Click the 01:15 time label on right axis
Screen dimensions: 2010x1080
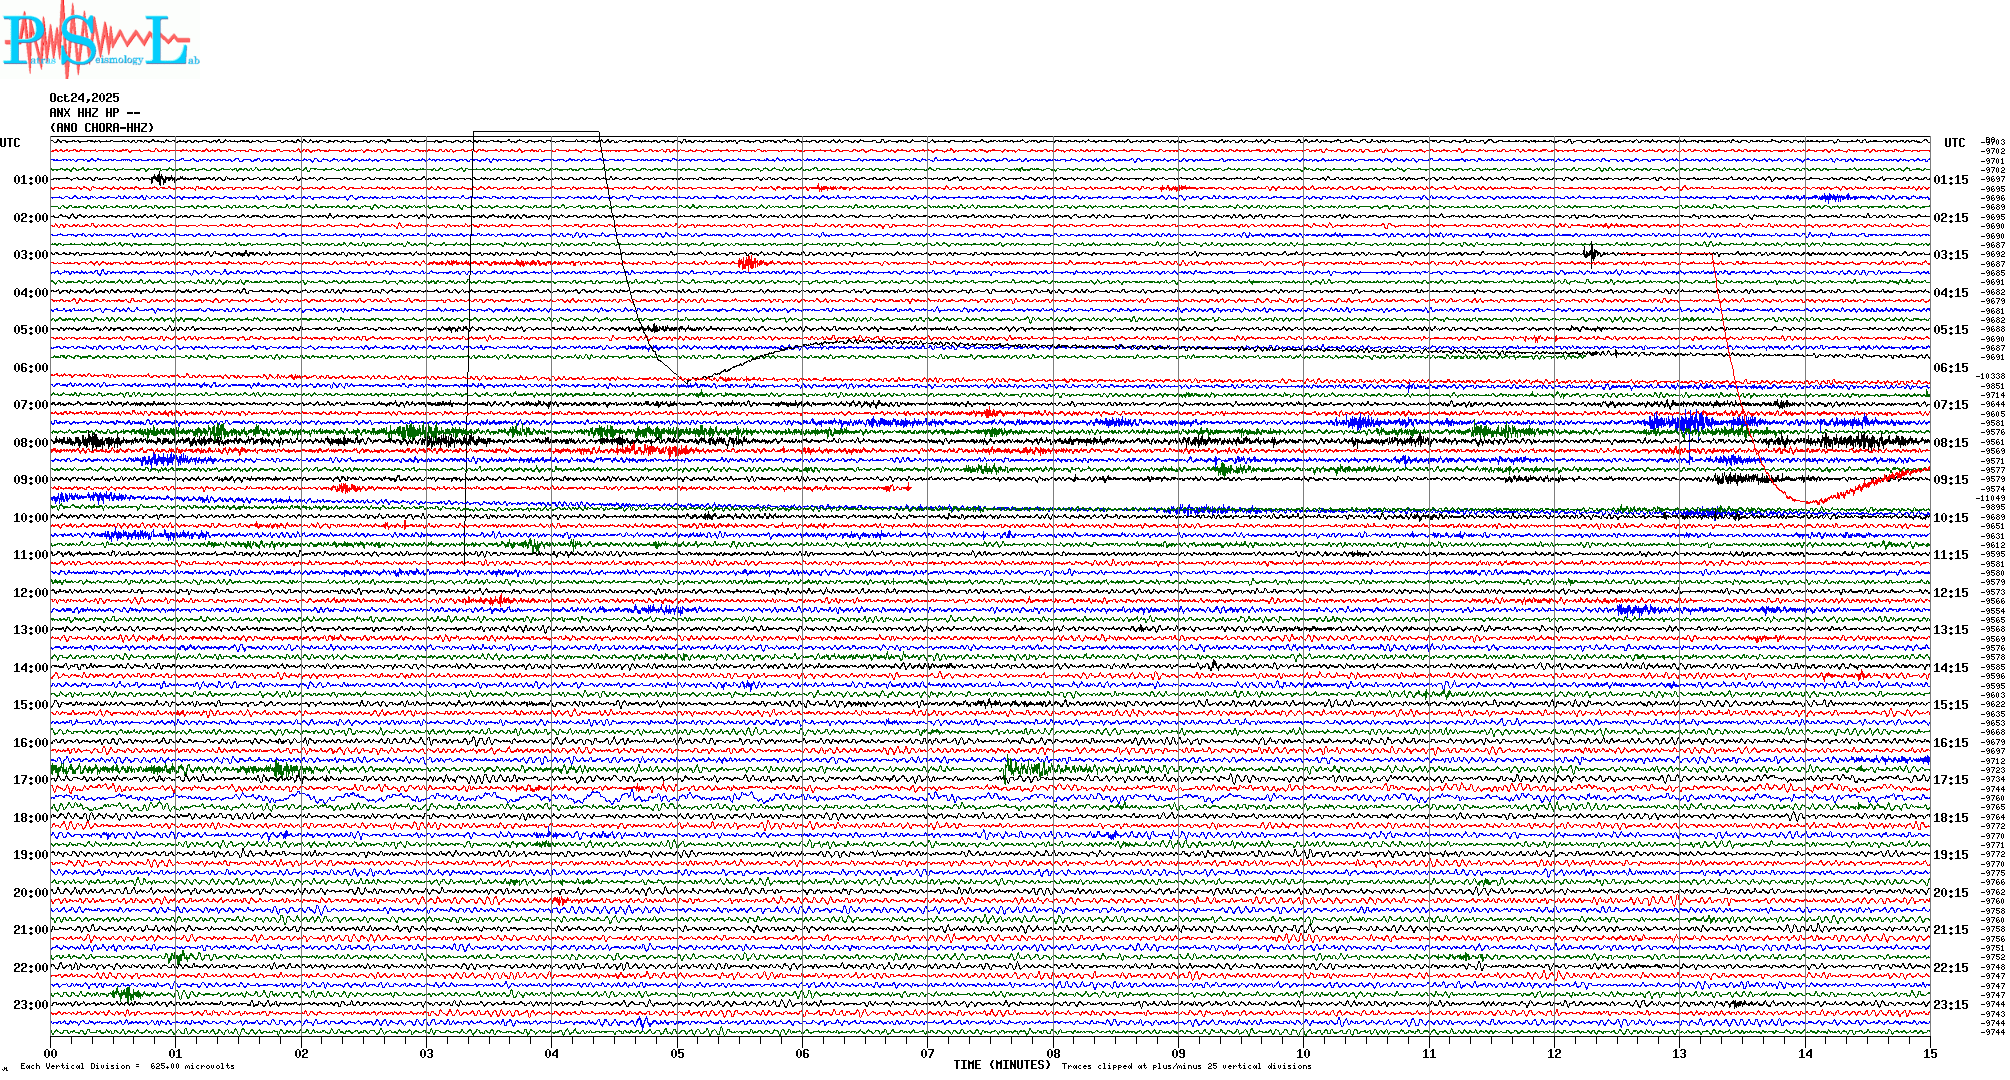point(1950,181)
